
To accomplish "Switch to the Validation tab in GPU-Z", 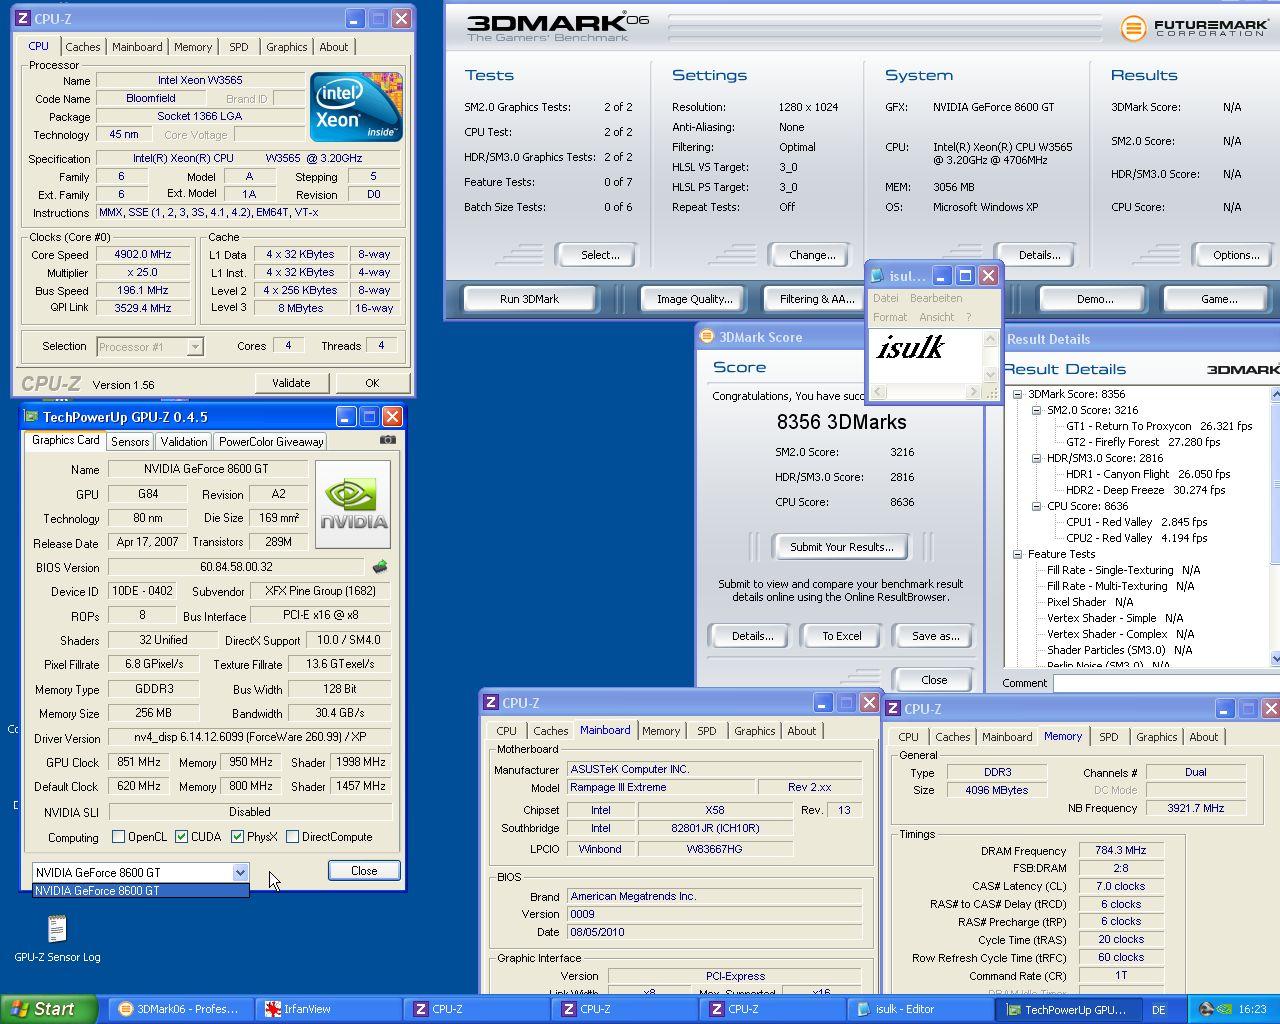I will [x=184, y=442].
